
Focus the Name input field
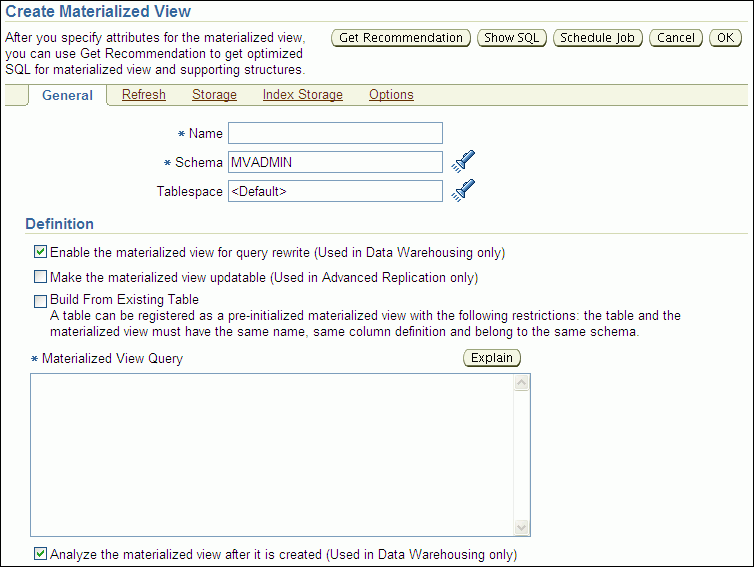pos(335,133)
